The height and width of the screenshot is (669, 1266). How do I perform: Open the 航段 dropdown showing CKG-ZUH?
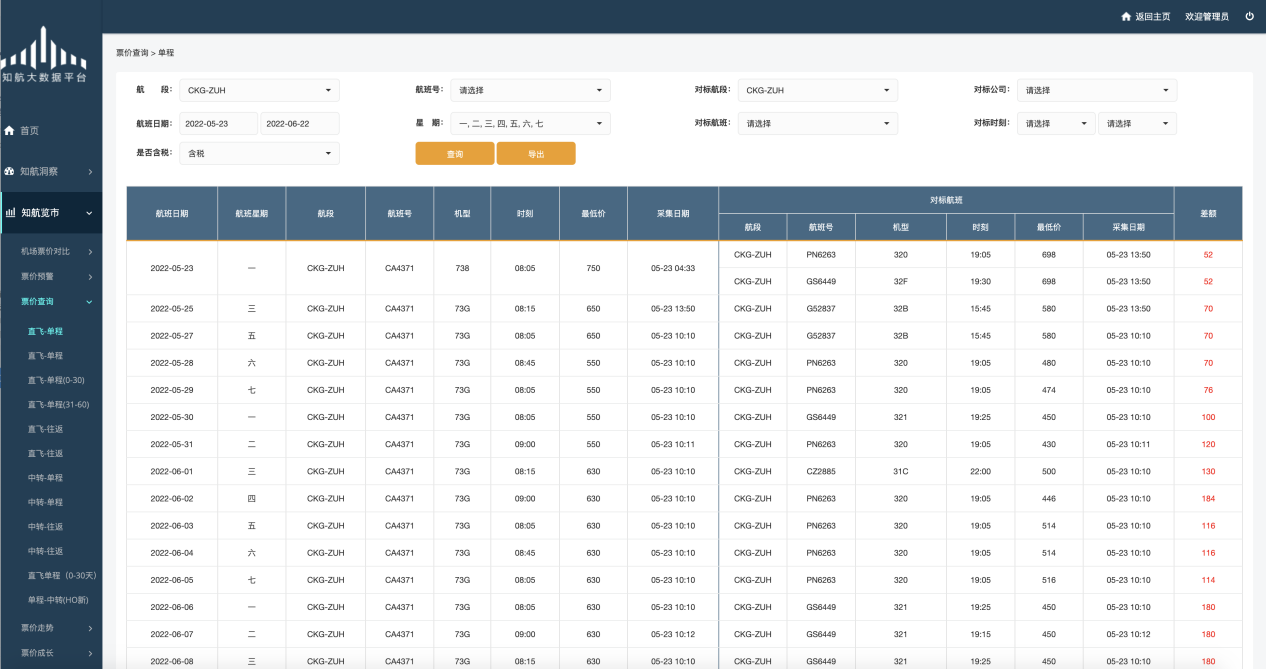(259, 90)
